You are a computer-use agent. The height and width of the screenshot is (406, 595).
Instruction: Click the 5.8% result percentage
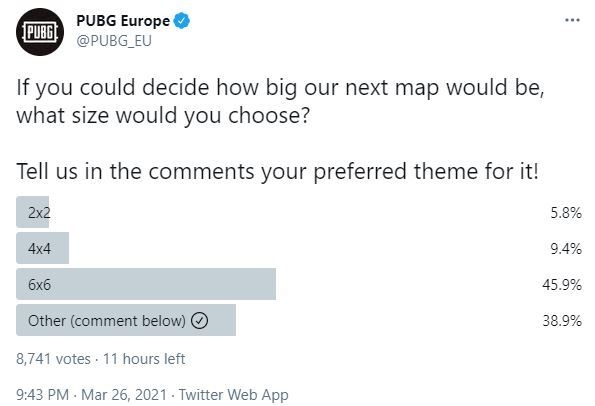(566, 212)
